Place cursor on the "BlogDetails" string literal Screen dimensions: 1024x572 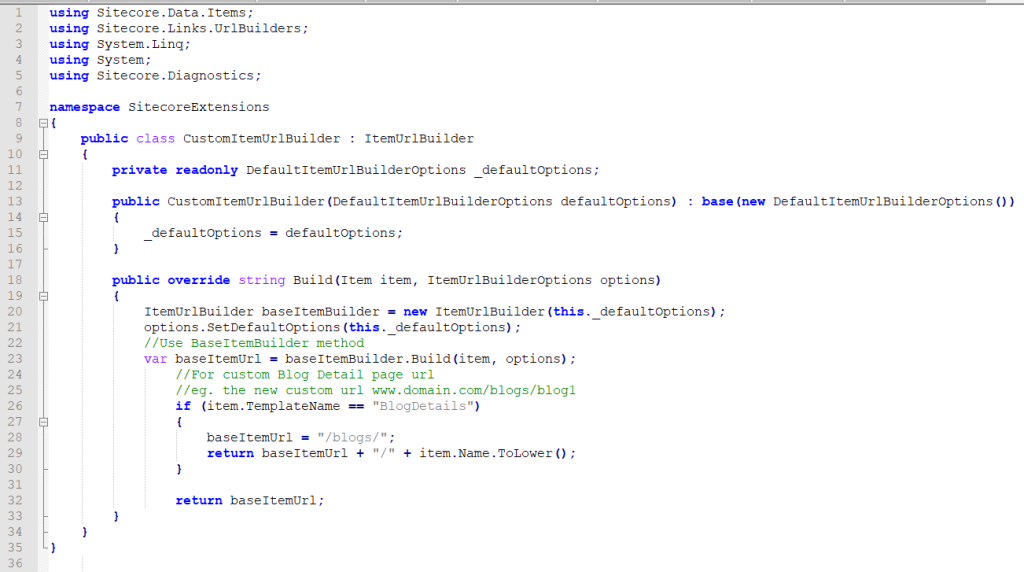[425, 406]
